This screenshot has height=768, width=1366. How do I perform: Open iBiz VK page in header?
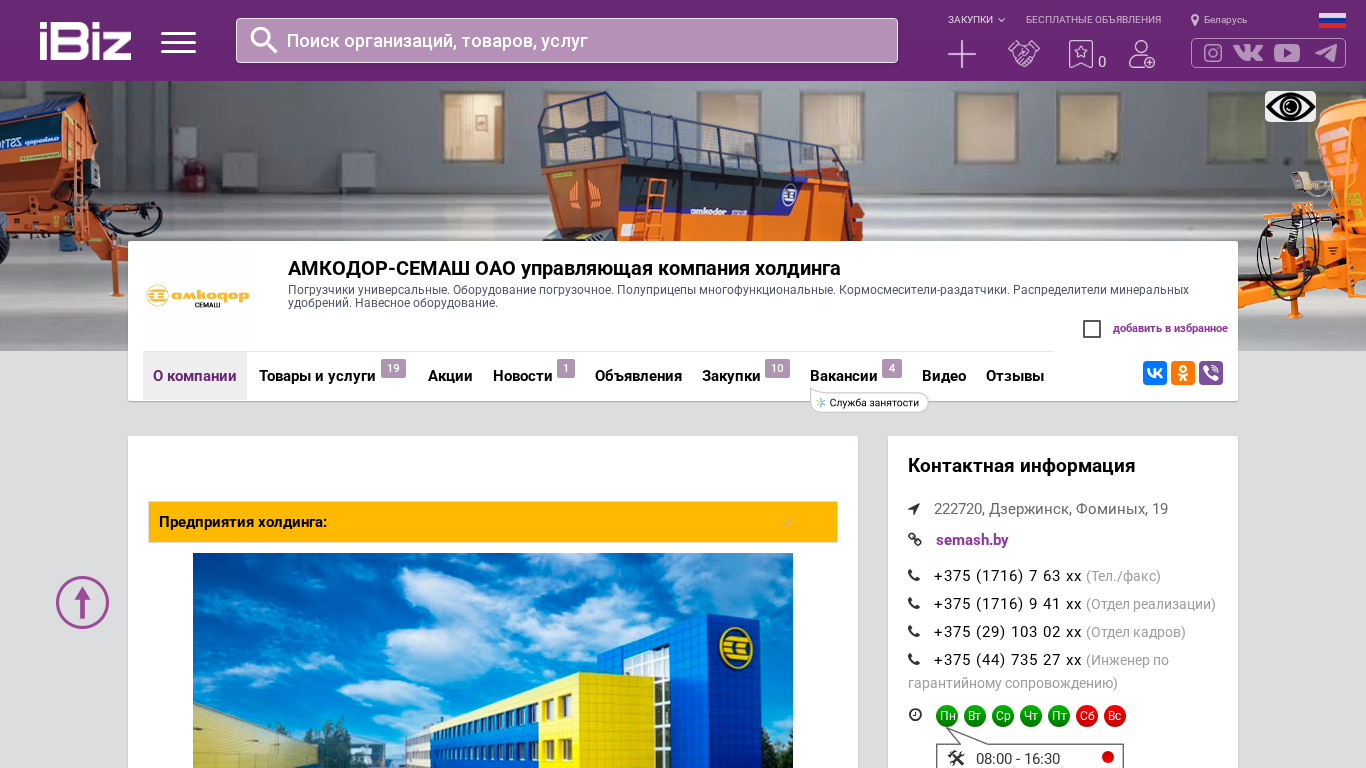[1248, 53]
